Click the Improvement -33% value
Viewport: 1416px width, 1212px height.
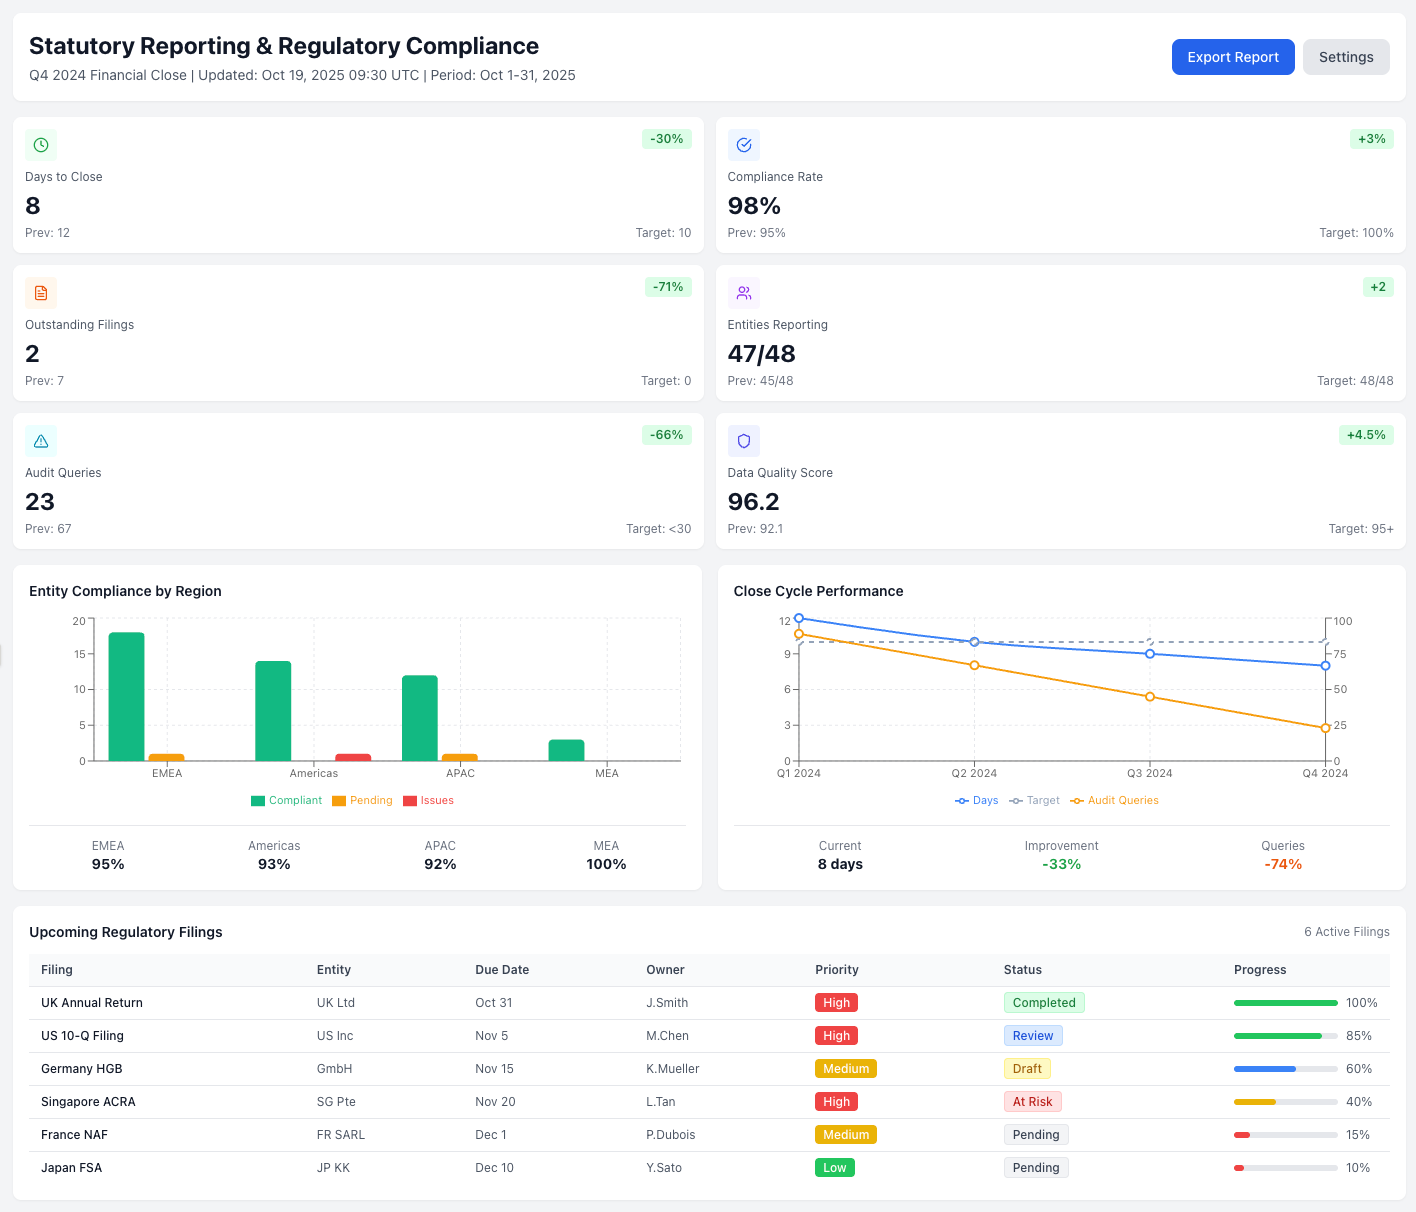pos(1062,864)
